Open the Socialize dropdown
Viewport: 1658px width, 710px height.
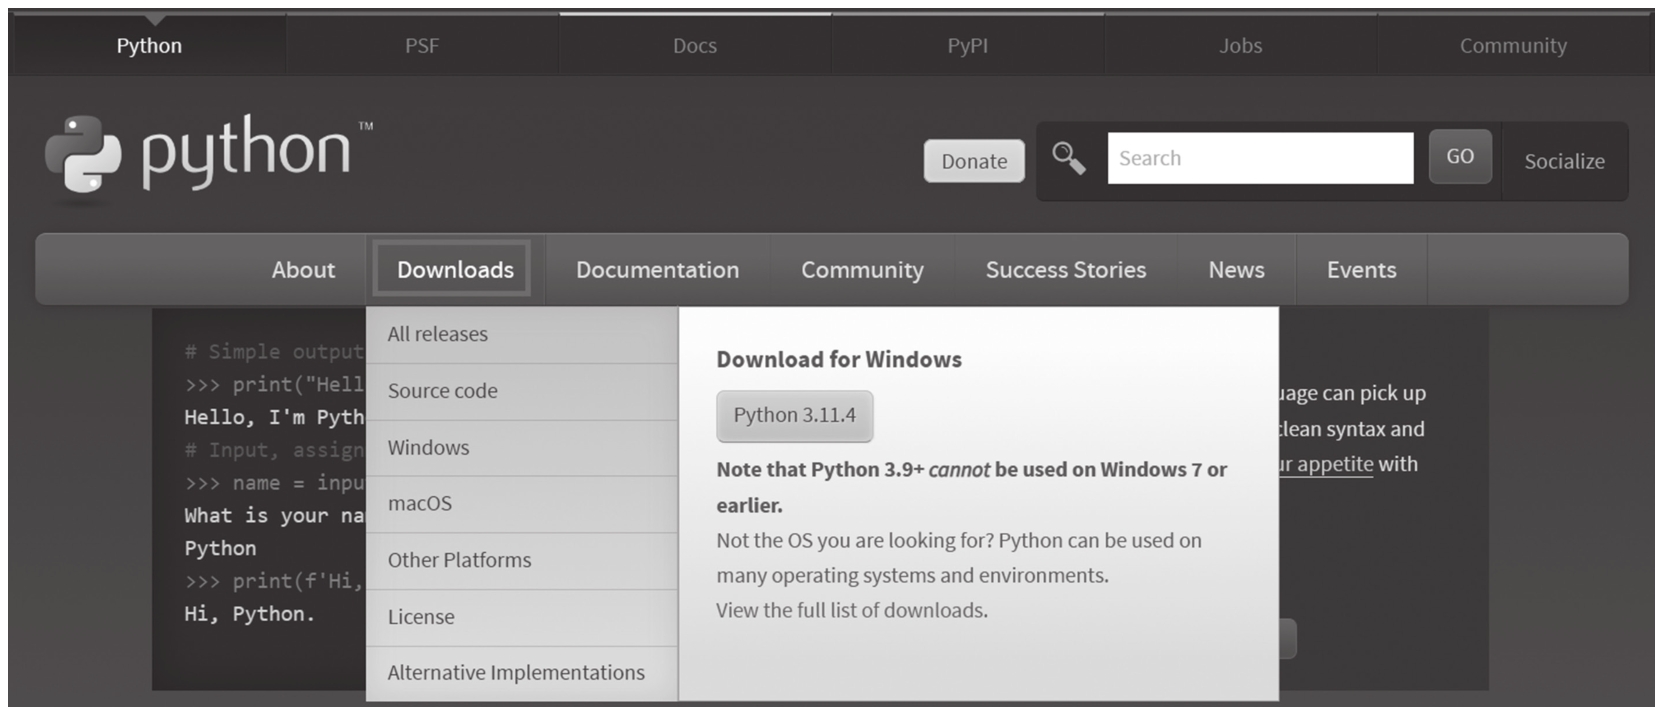[1563, 161]
